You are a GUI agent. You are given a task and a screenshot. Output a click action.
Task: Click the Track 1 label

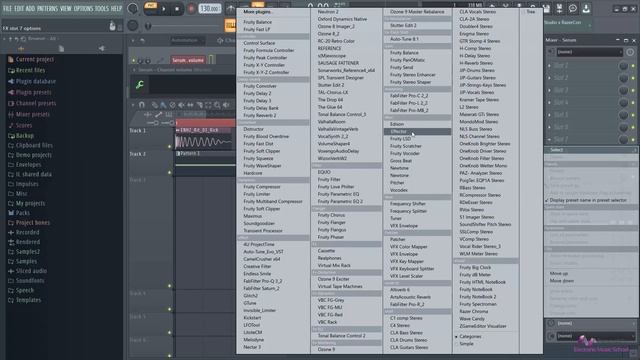(138, 131)
